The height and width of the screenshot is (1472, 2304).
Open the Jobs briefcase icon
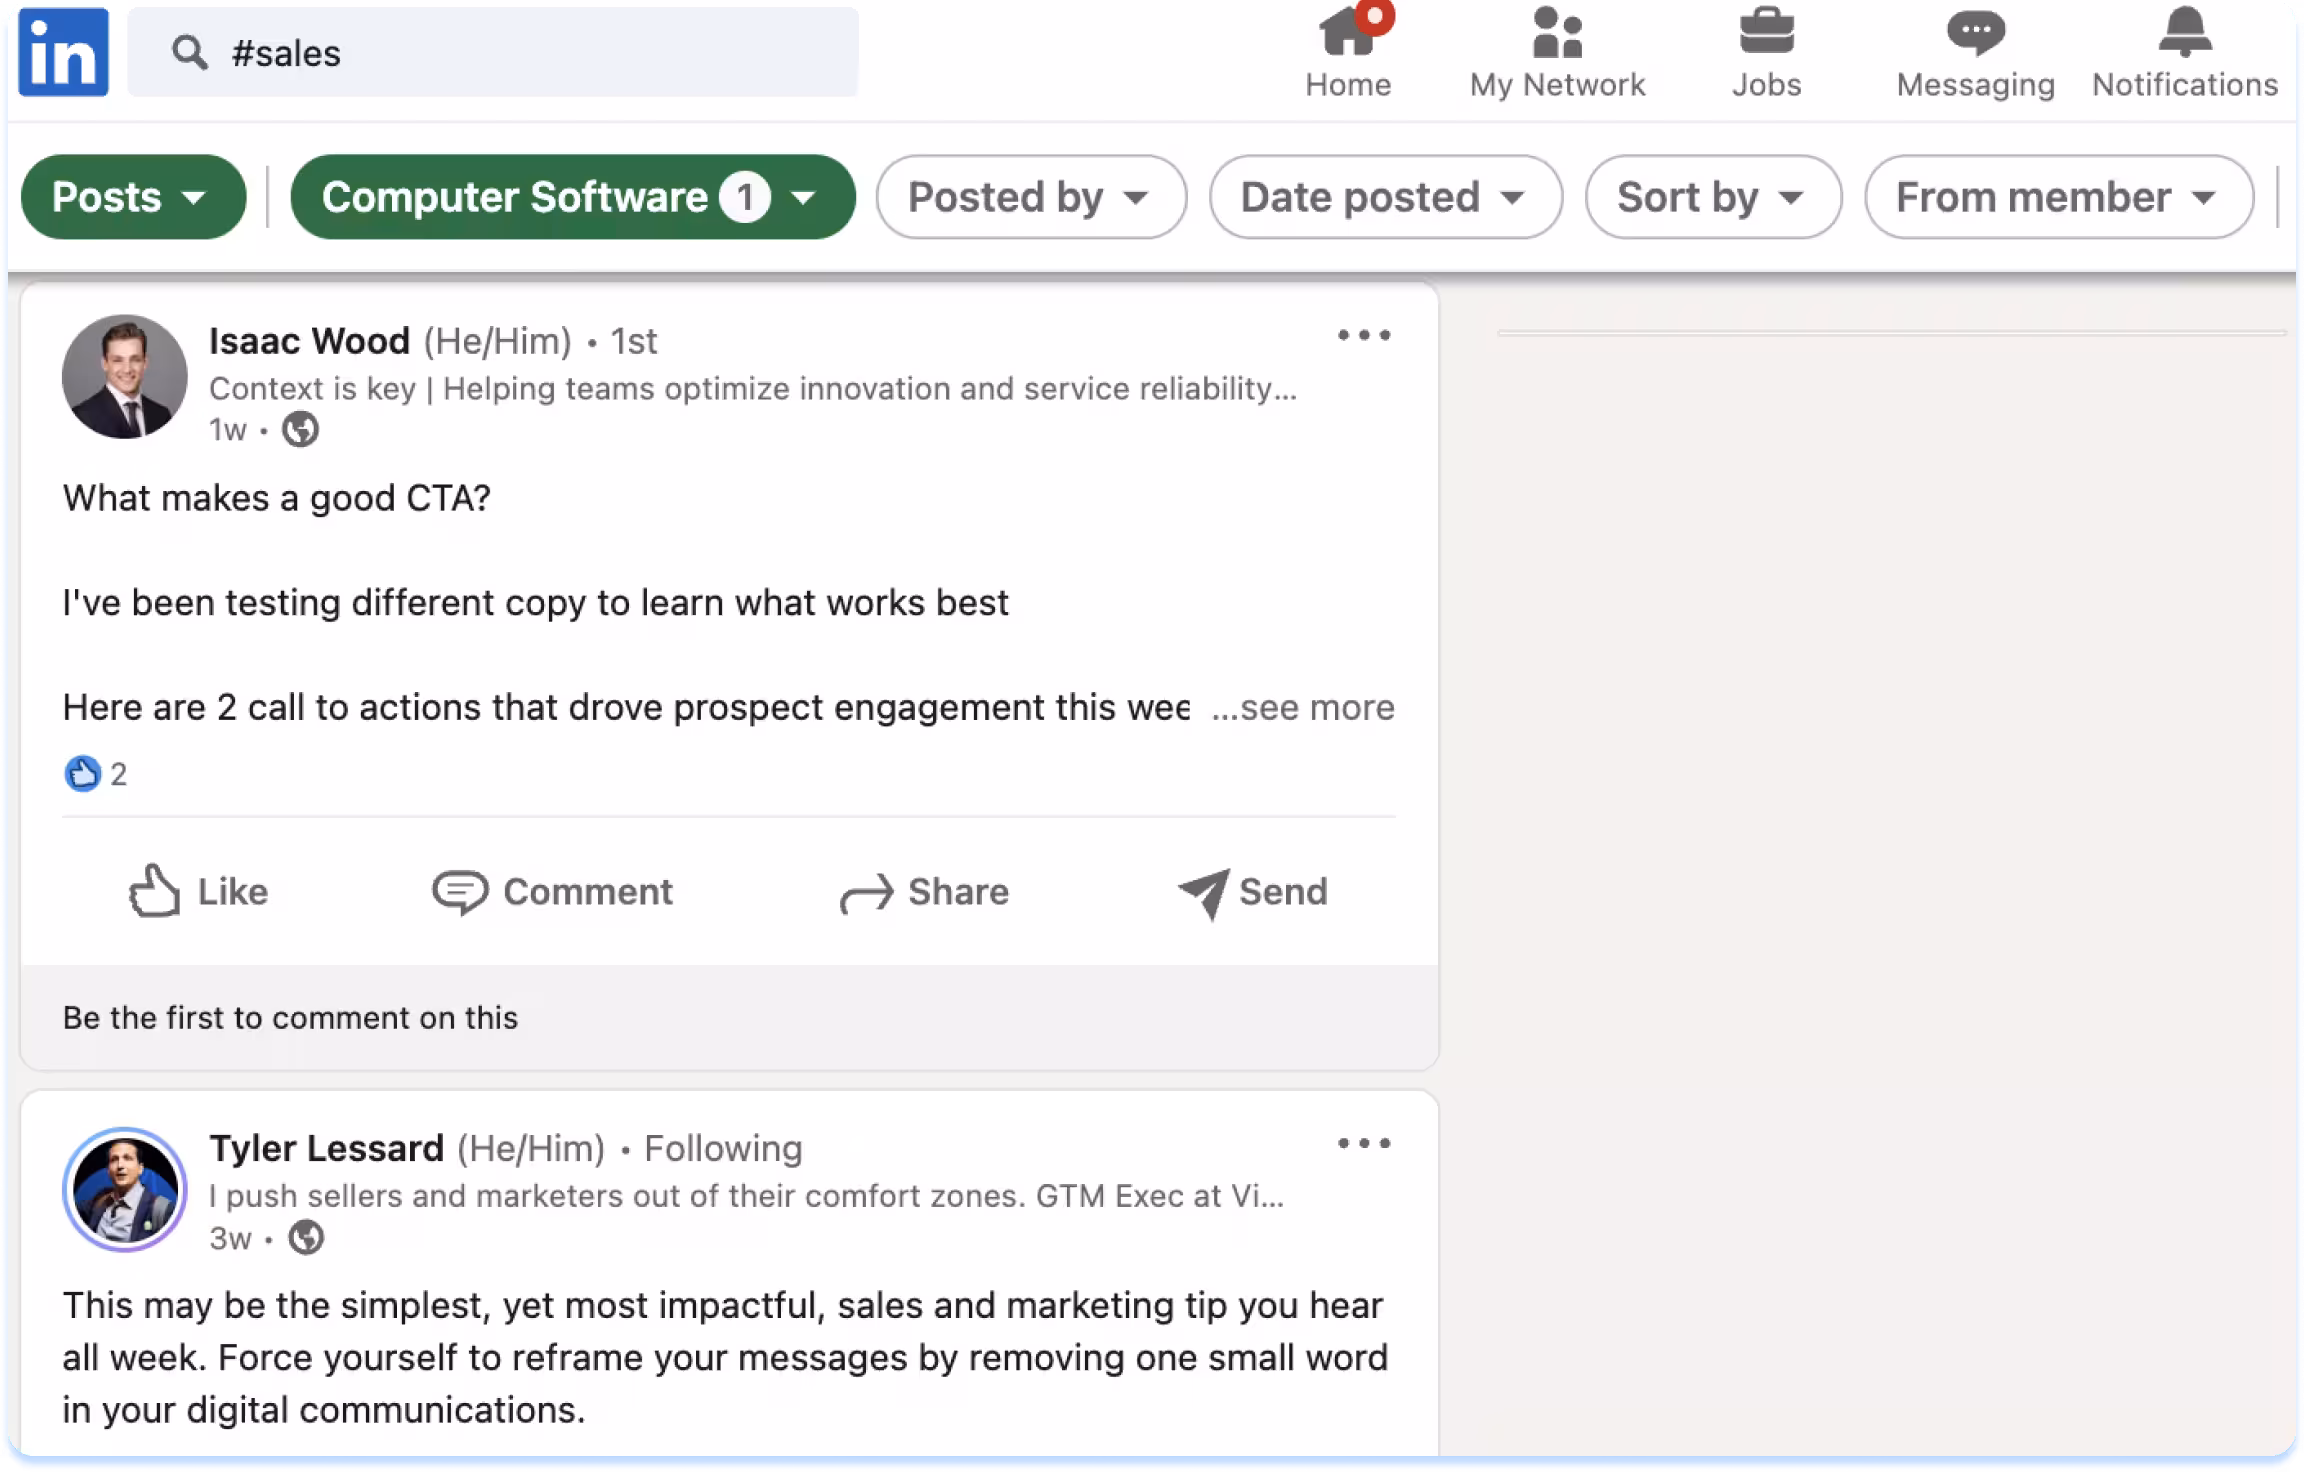[1766, 32]
